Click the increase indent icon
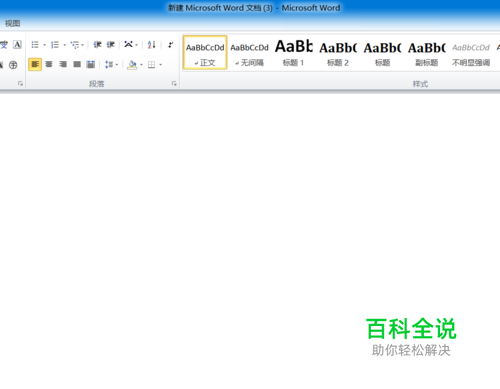This screenshot has width=500, height=389. point(111,45)
